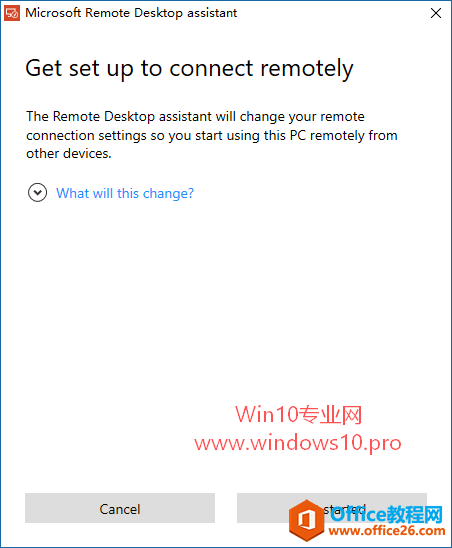Click the word 'PC' in the description
Screen dimensions: 452x548
pos(298,135)
